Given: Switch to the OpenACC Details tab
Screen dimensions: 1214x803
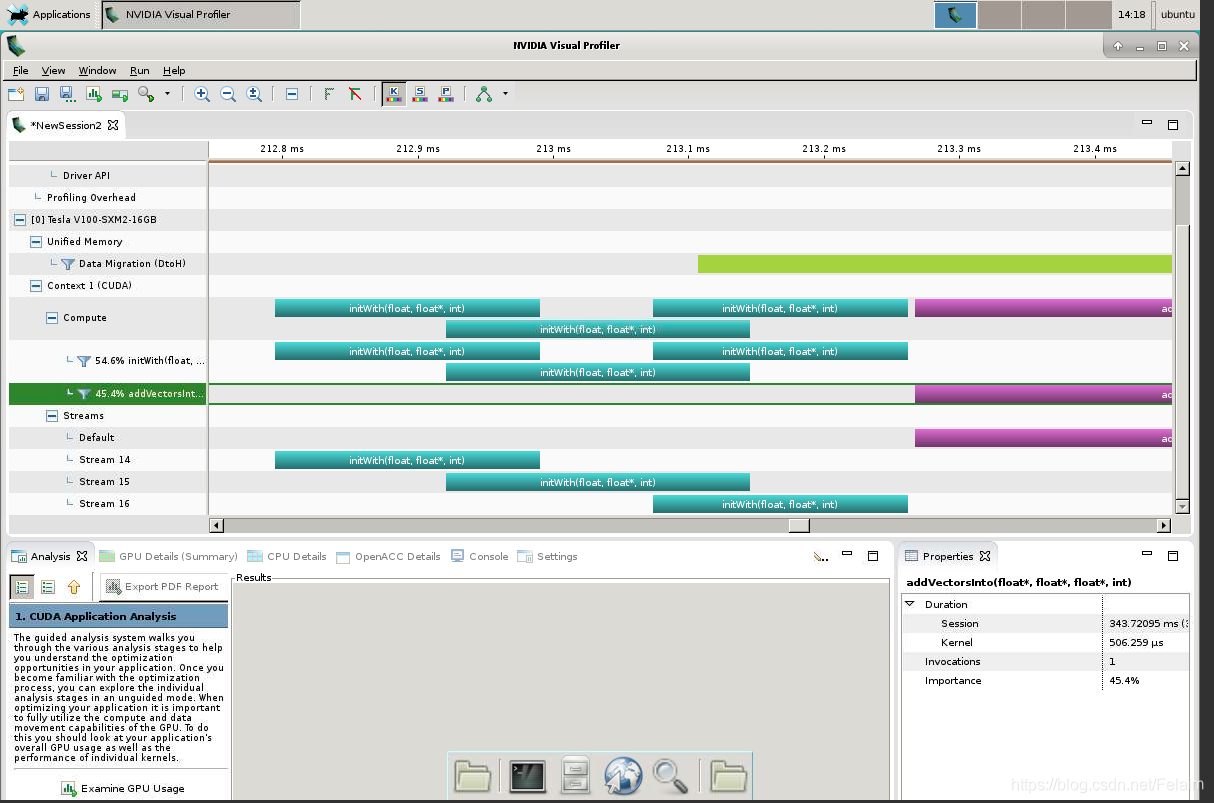Looking at the screenshot, I should point(388,557).
